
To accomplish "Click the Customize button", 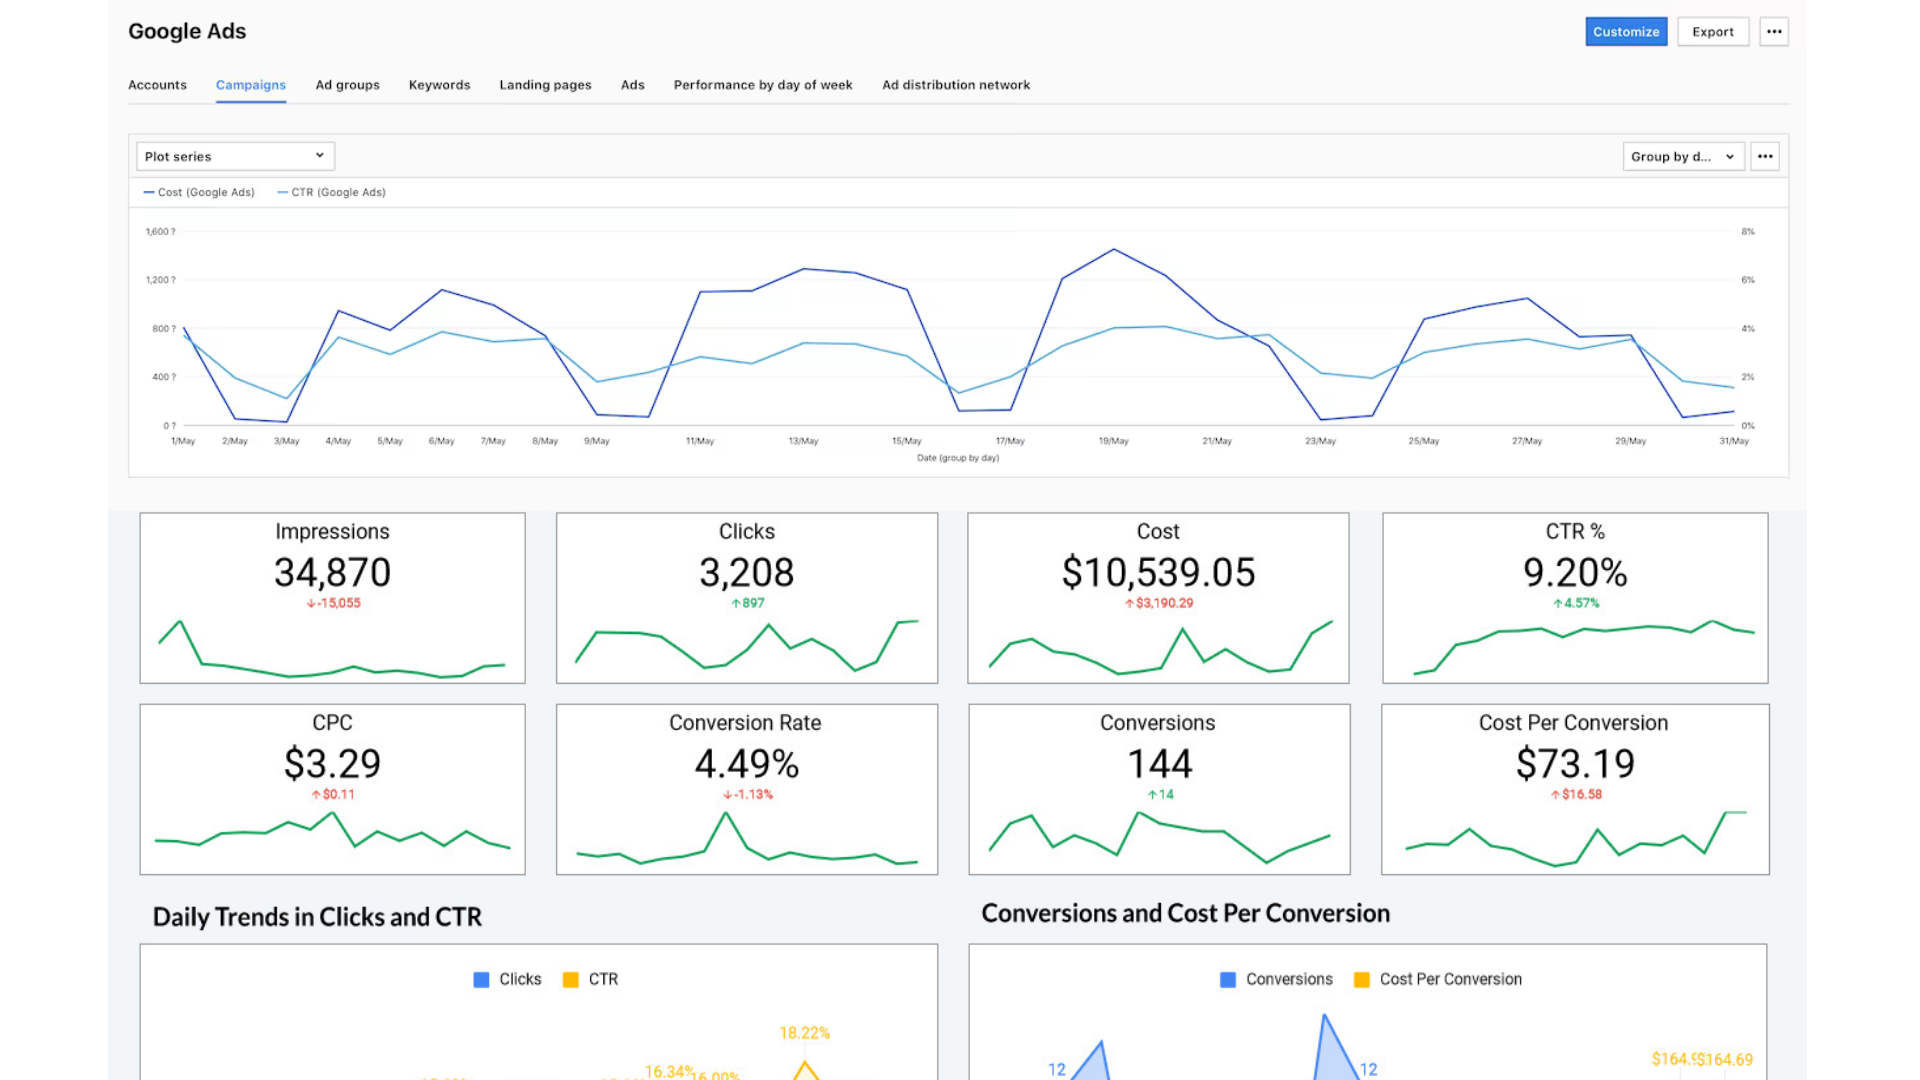I will (1626, 32).
